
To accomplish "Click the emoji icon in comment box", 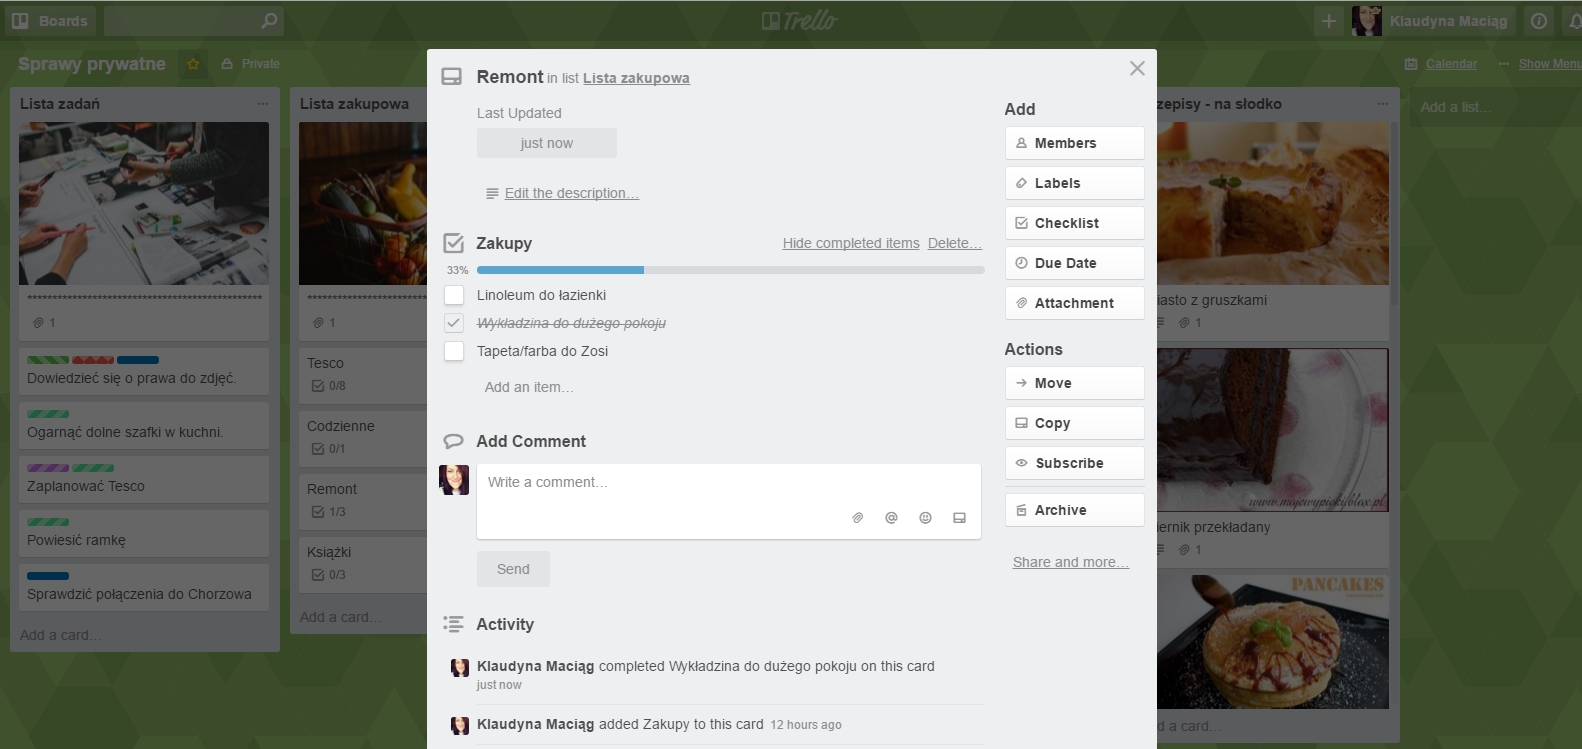I will coord(925,518).
